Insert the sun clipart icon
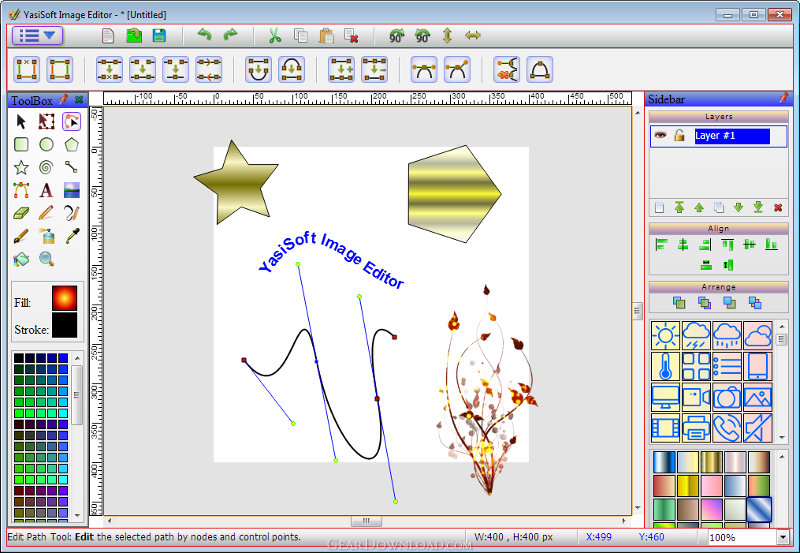 coord(665,336)
